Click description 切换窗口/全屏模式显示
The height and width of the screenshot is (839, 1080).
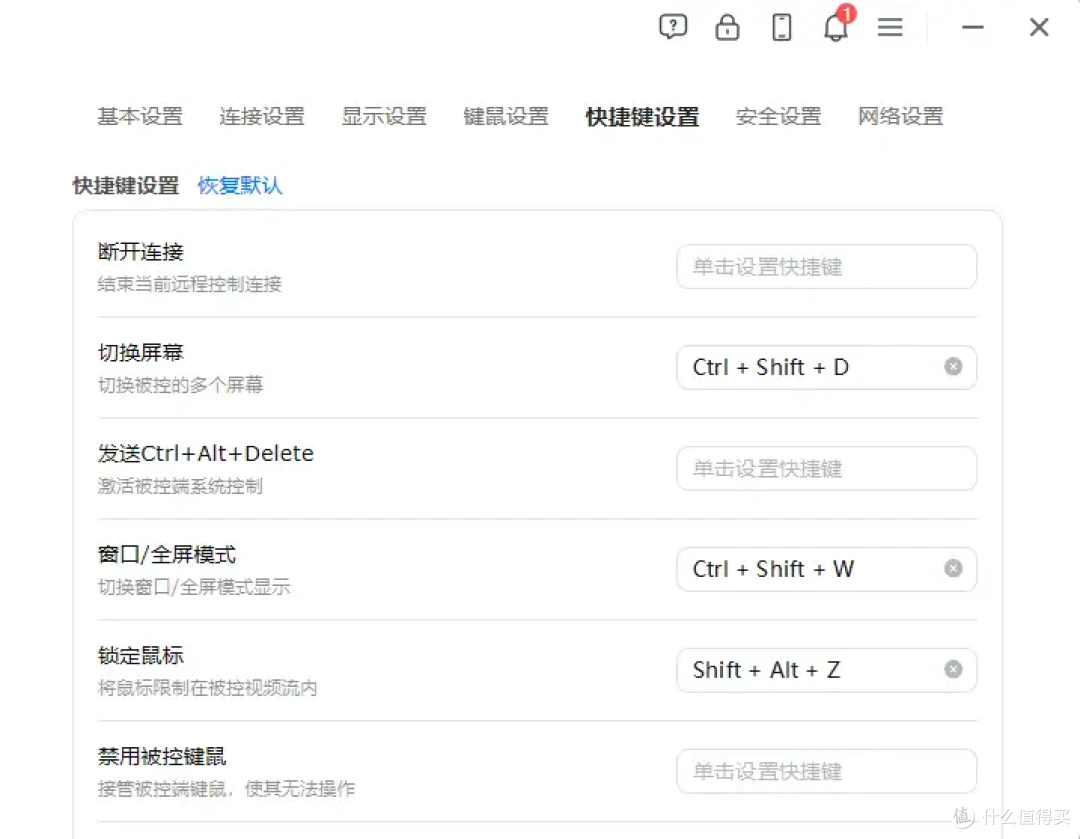point(194,586)
